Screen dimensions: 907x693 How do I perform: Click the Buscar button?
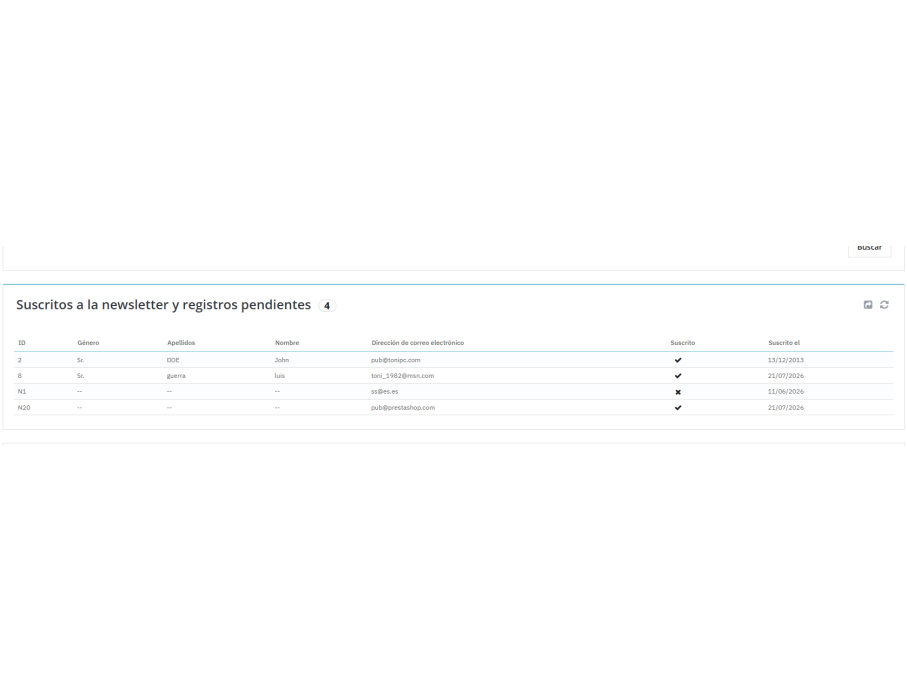coord(869,249)
